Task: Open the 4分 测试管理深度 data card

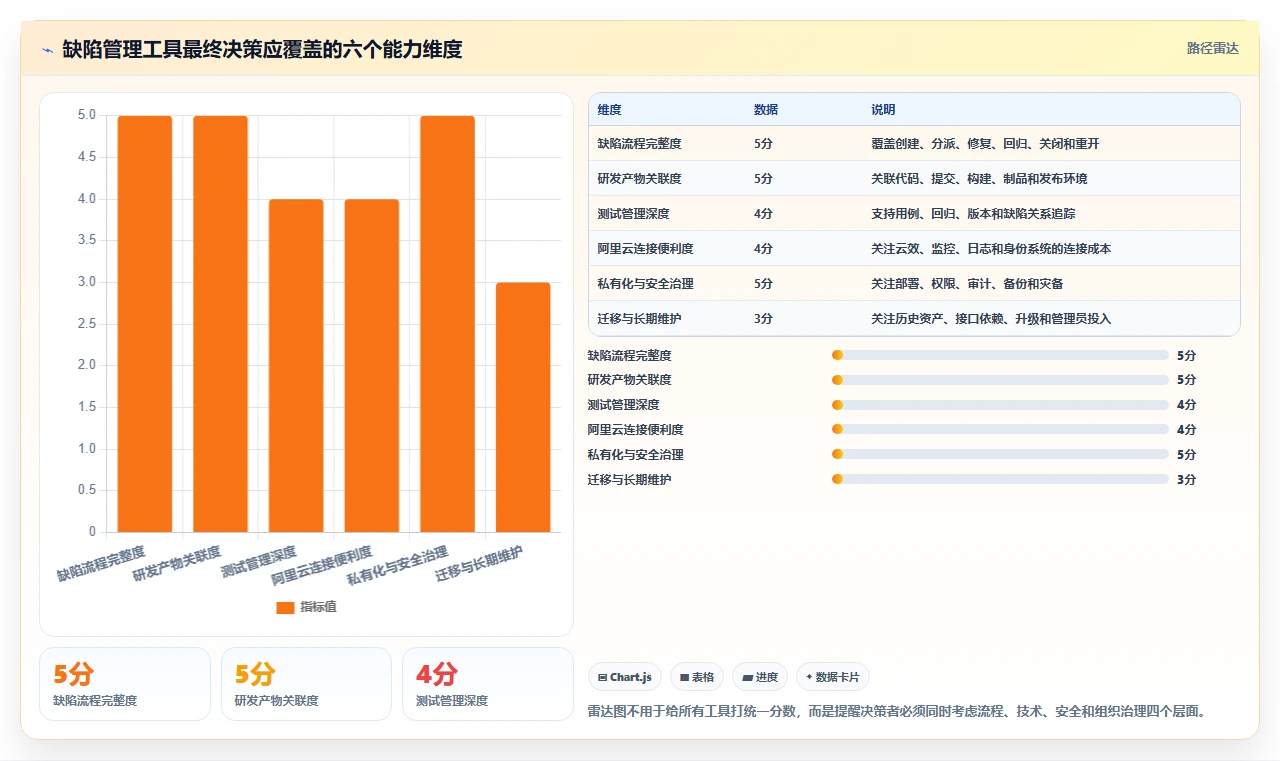Action: 487,684
